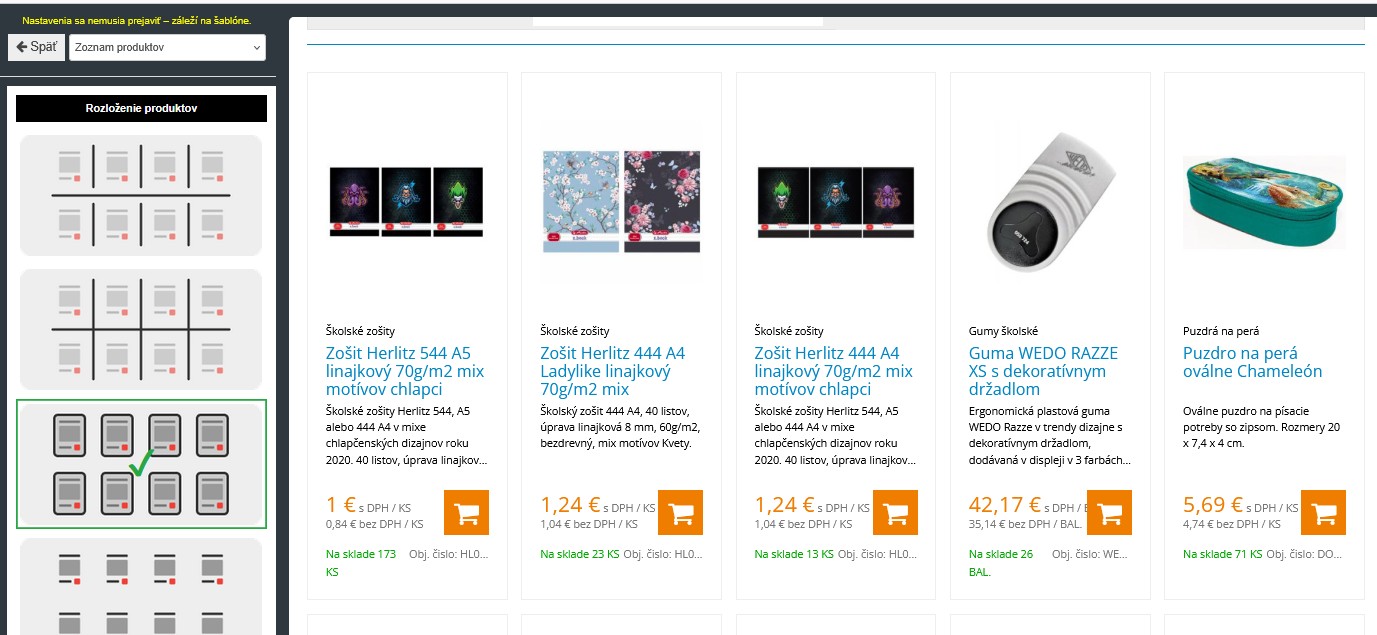Open the Zošit Herlitz 544 A5 product image

pos(406,202)
